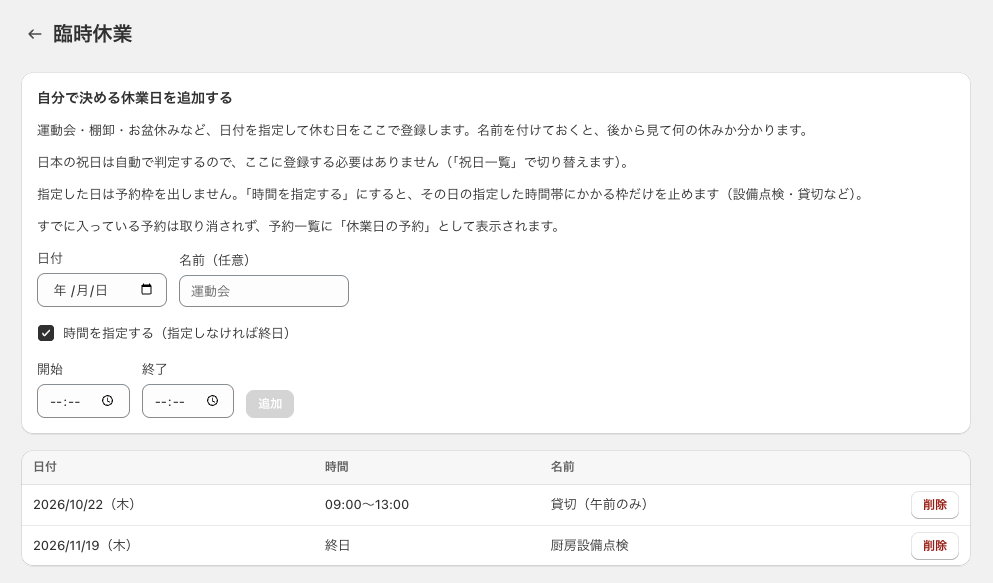Viewport: 993px width, 583px height.
Task: Open the clock picker in 終了 time field
Action: 212,401
